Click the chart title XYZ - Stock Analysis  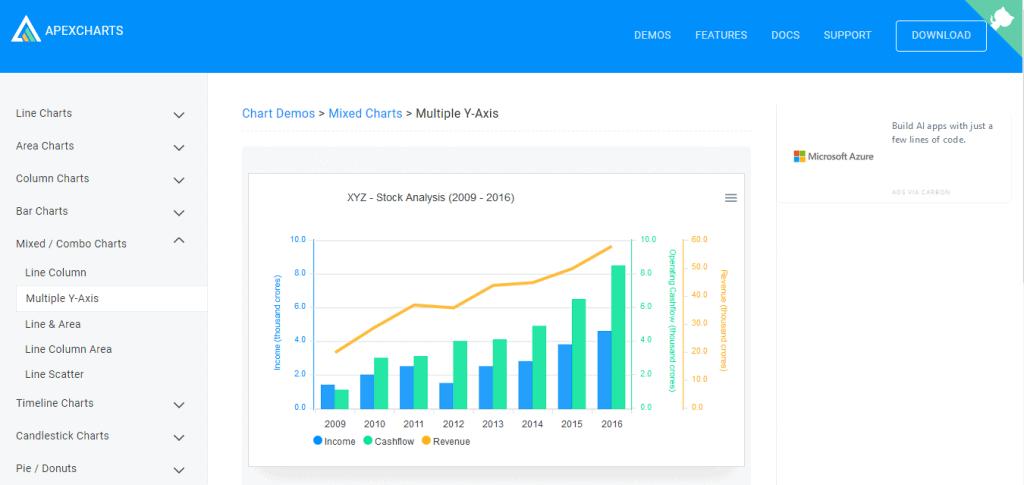431,198
